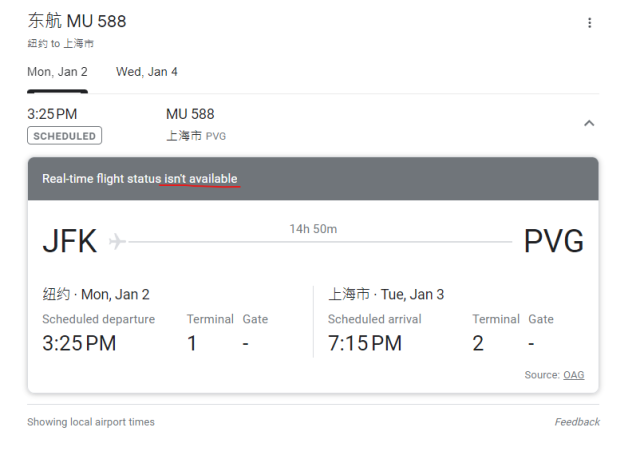
Task: Click the Feedback link
Action: tap(577, 422)
